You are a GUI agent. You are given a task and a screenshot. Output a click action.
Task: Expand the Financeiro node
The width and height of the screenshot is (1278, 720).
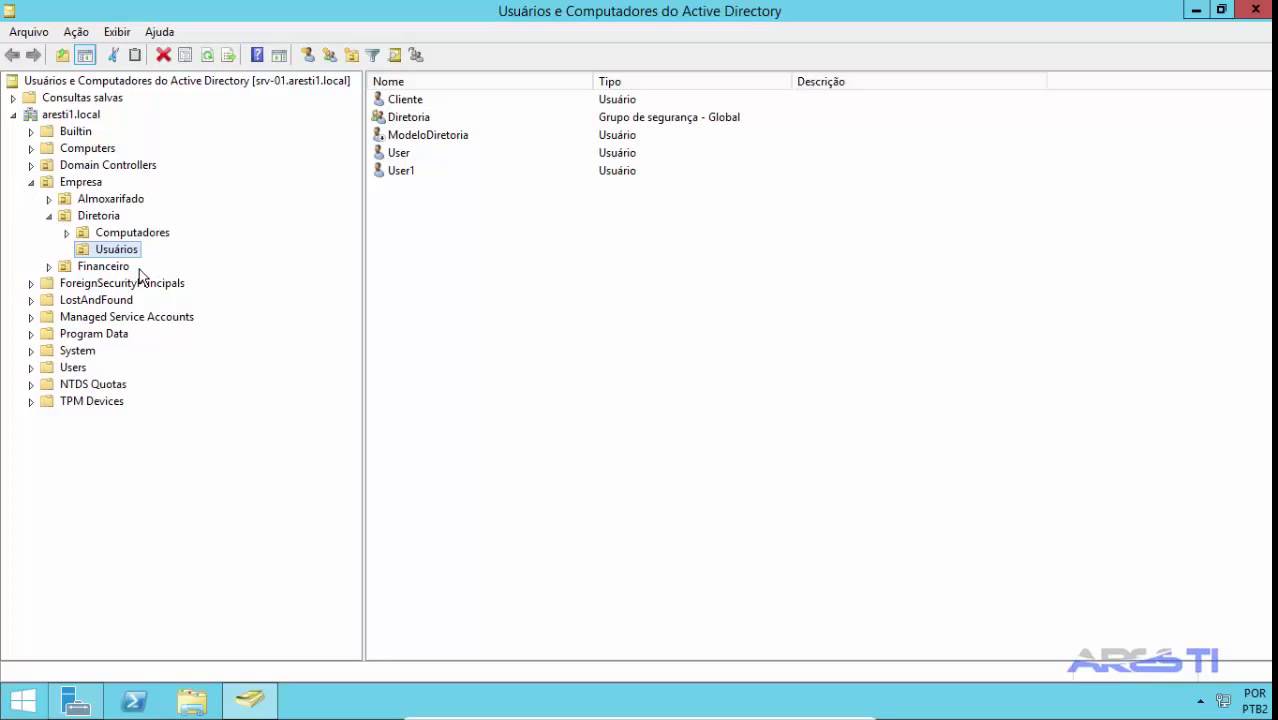[x=49, y=267]
